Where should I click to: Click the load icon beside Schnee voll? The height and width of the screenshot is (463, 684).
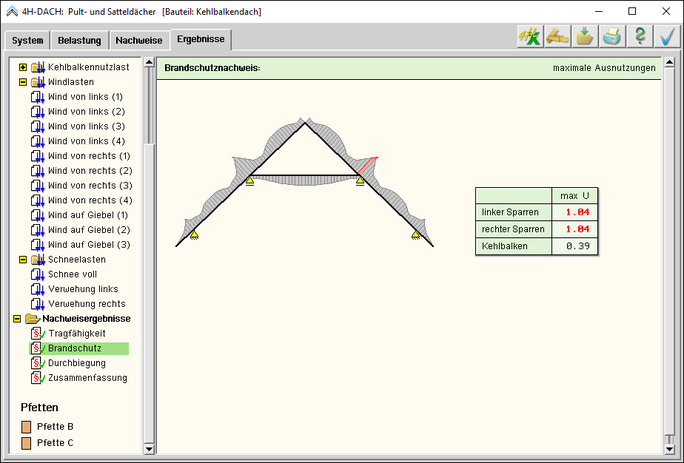(38, 274)
